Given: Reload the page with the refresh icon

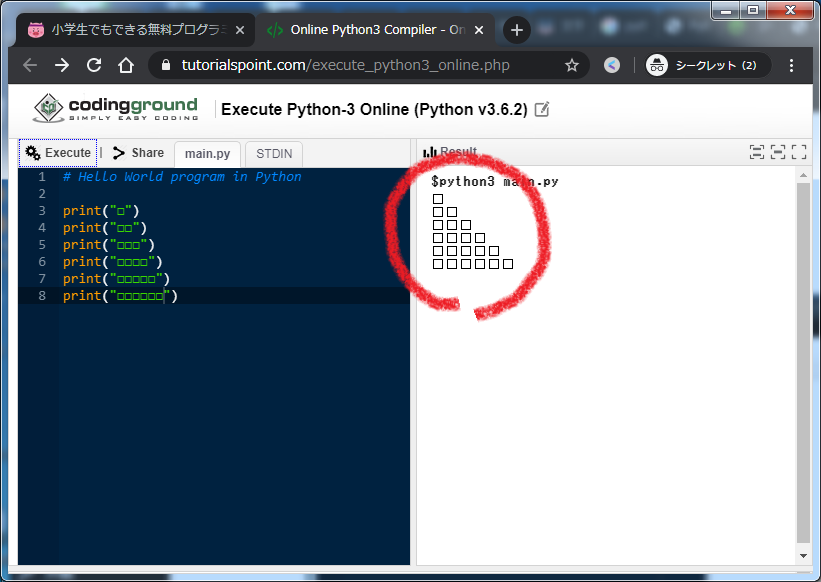Looking at the screenshot, I should (x=94, y=65).
